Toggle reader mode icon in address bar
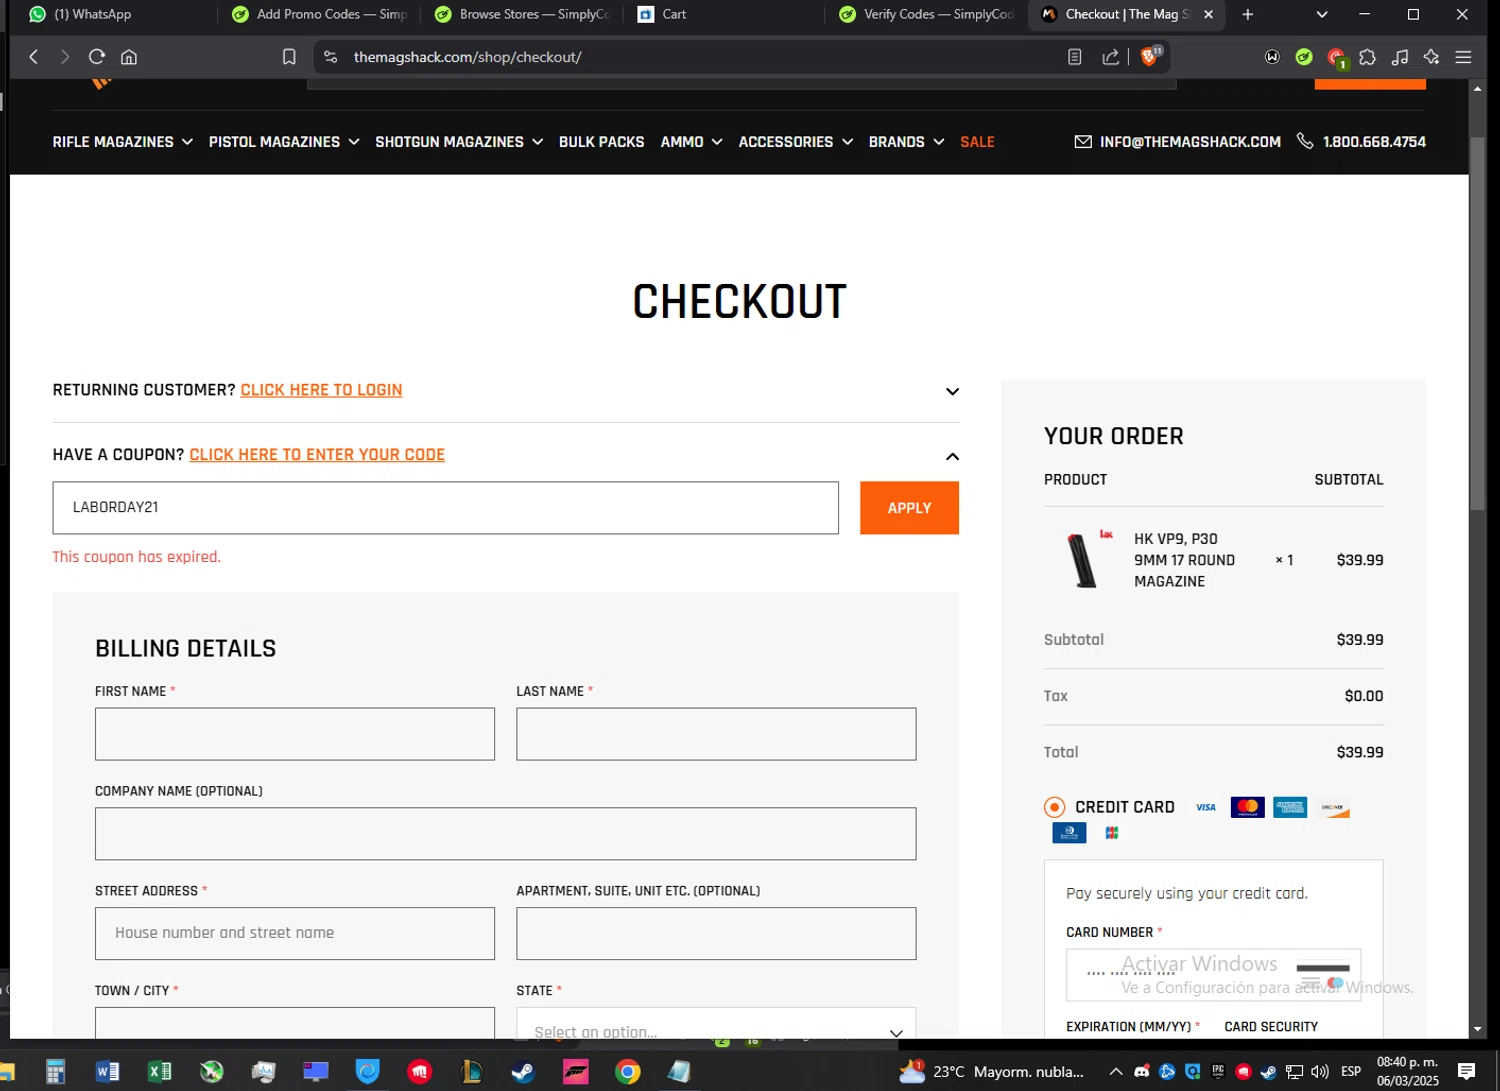The width and height of the screenshot is (1500, 1091). (x=1075, y=57)
